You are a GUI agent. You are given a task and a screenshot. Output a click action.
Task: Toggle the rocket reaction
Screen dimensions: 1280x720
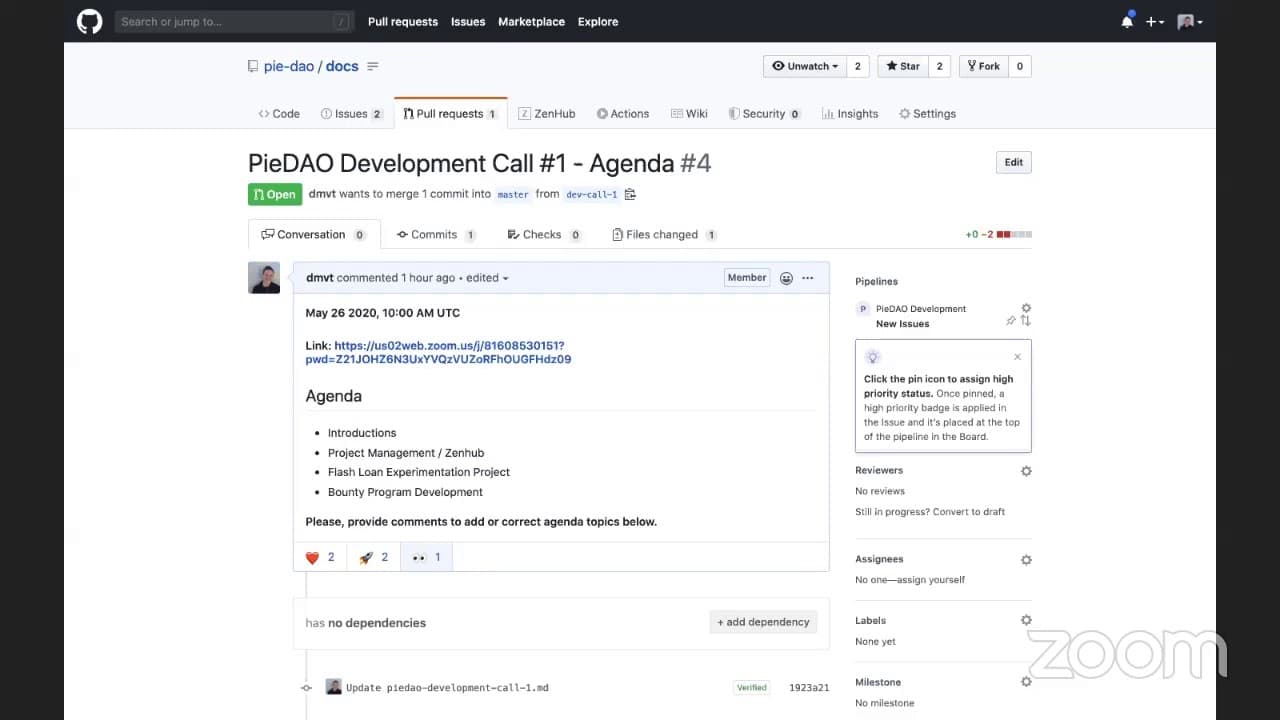(373, 557)
